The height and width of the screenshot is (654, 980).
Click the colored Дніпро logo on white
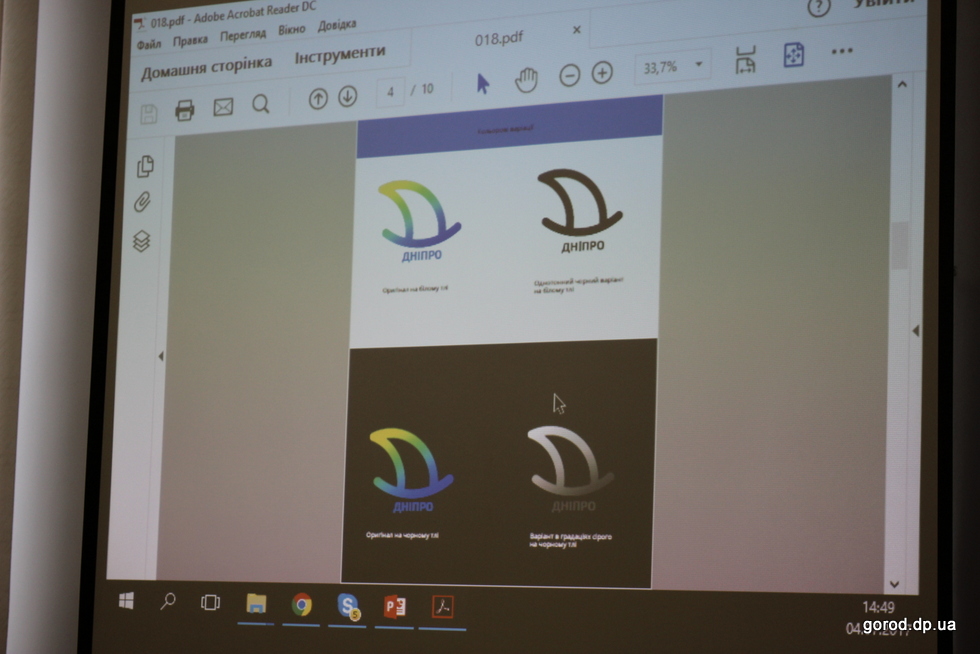(419, 221)
